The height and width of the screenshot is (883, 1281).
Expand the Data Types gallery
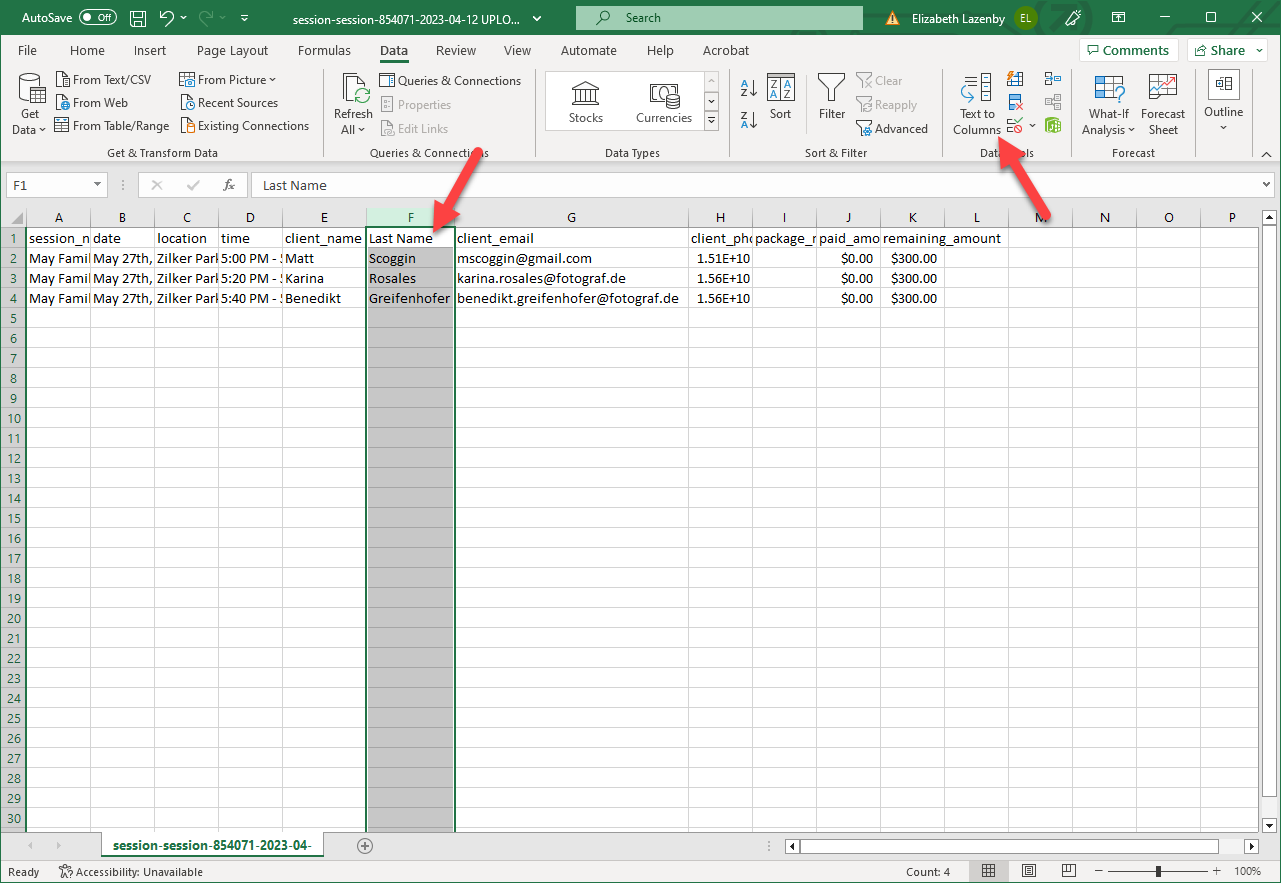pyautogui.click(x=712, y=121)
